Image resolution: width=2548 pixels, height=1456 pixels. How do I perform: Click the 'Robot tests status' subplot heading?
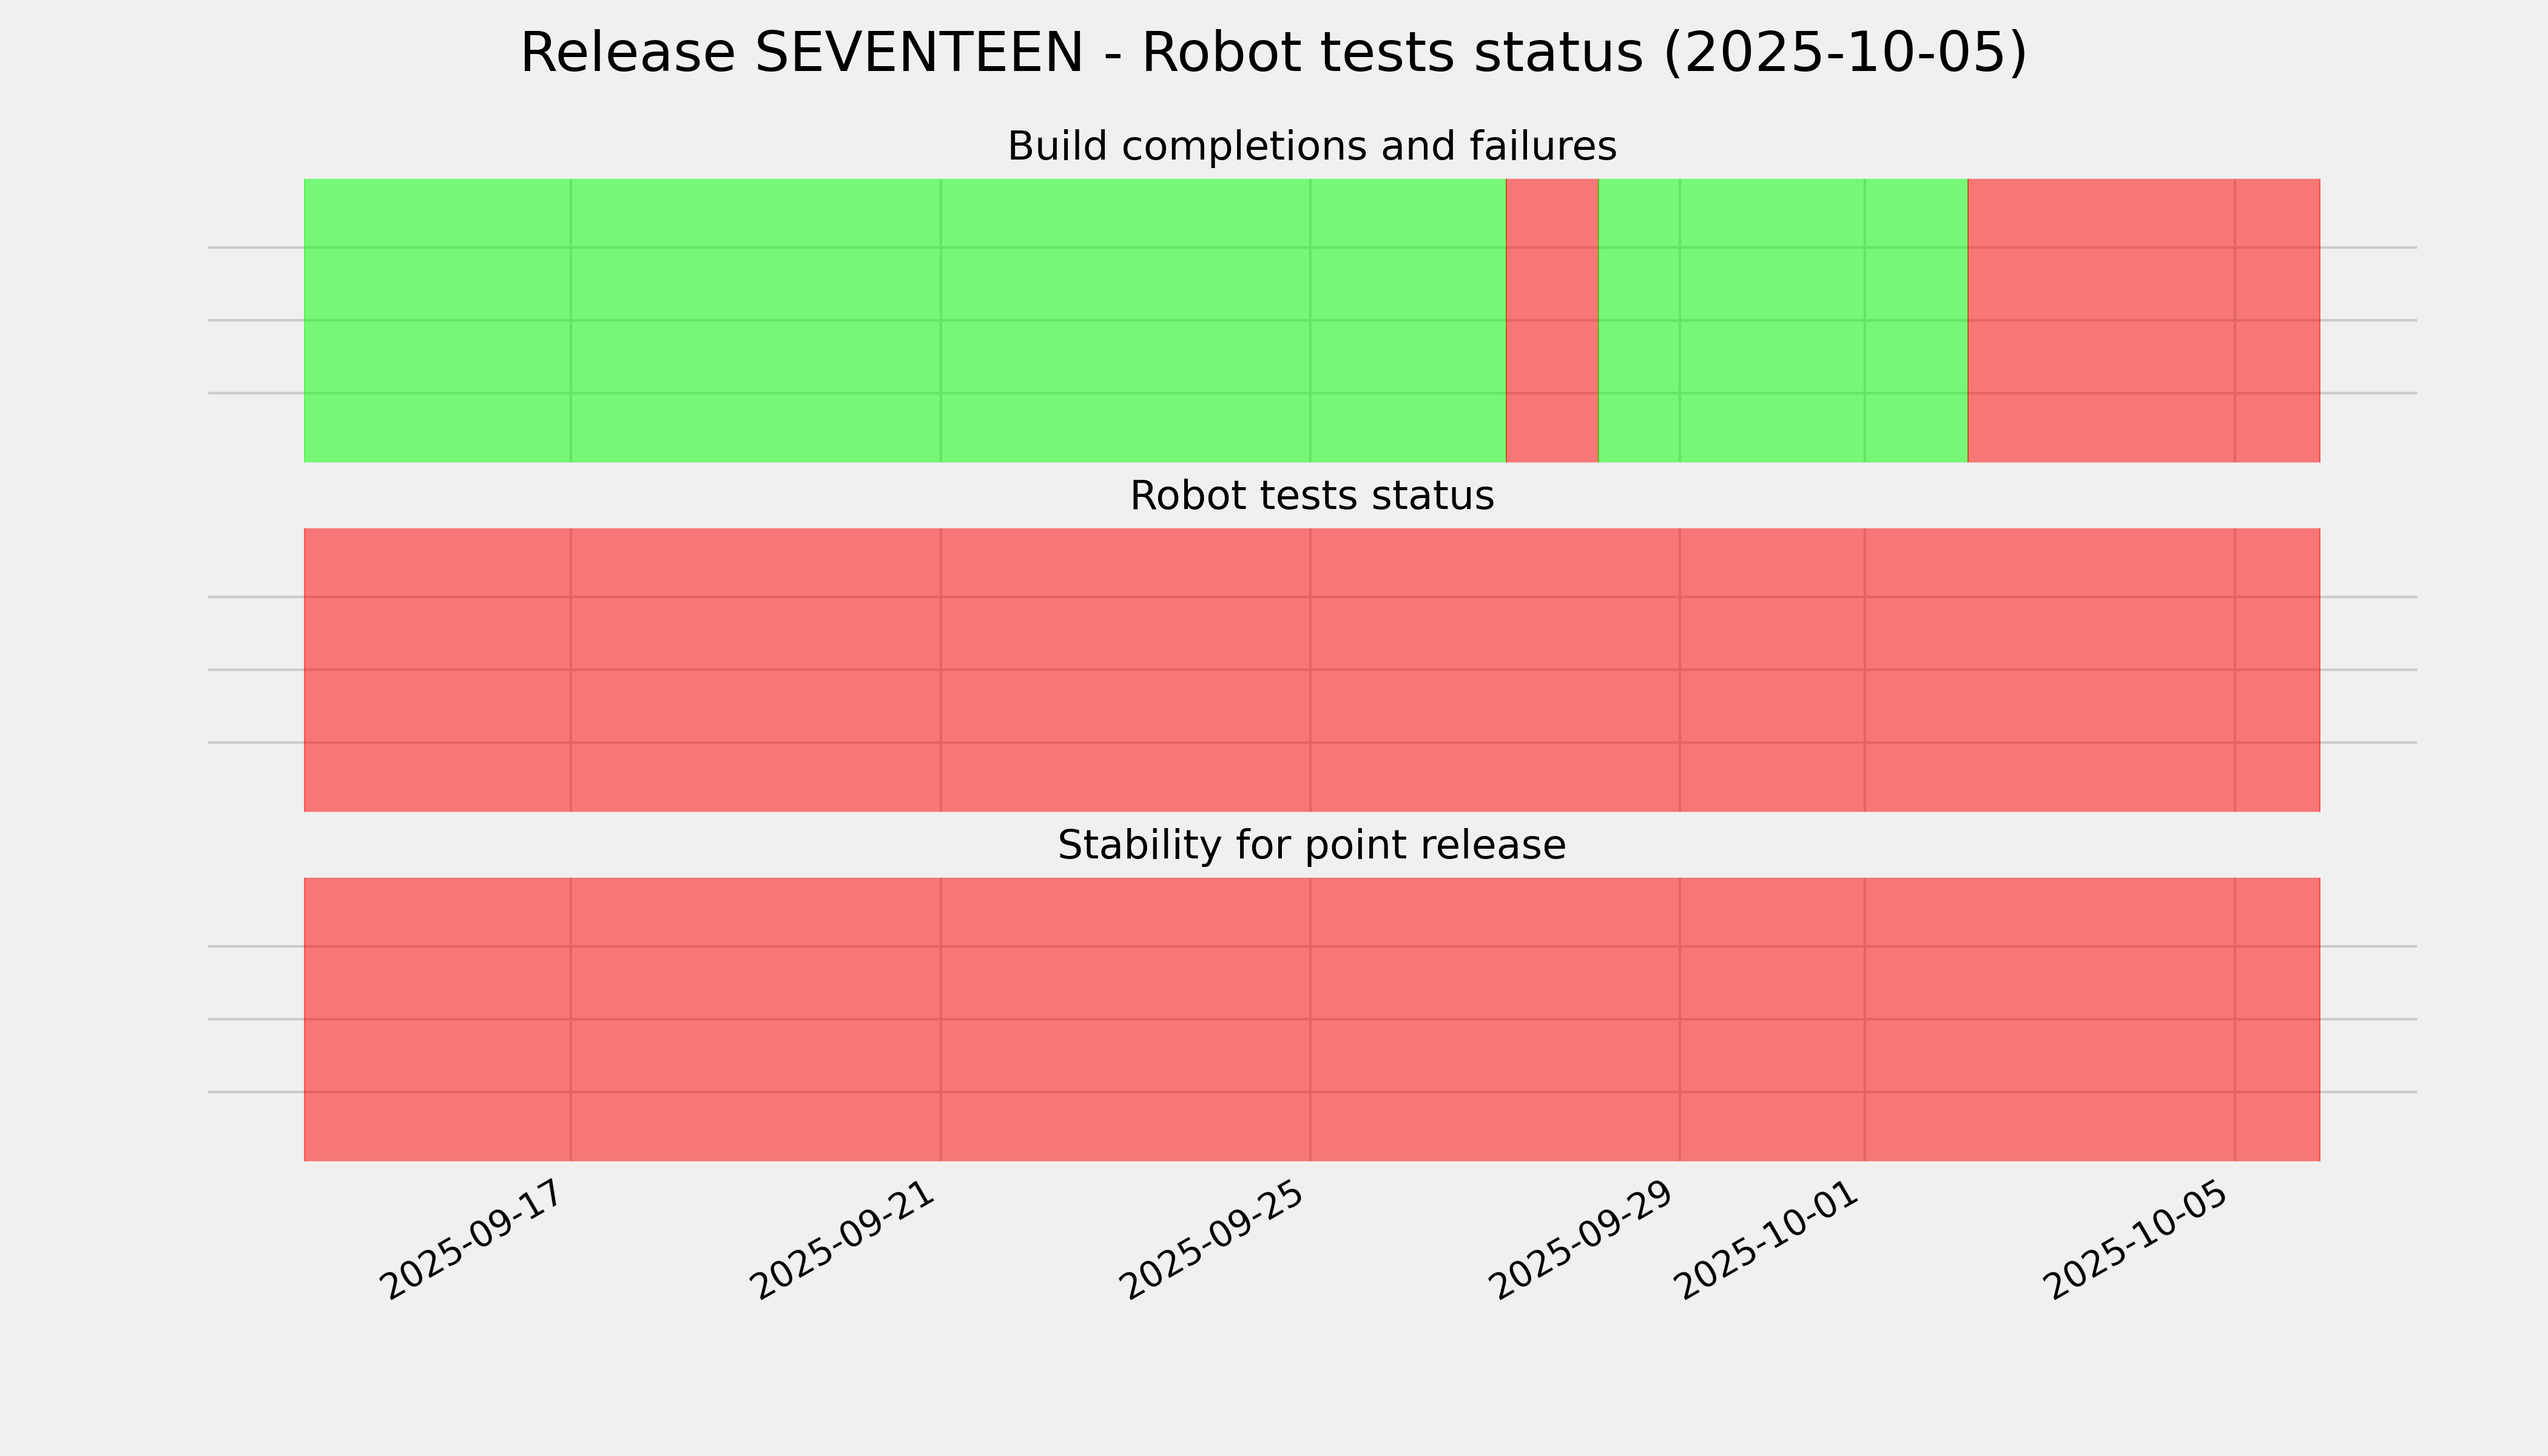(x=1311, y=496)
